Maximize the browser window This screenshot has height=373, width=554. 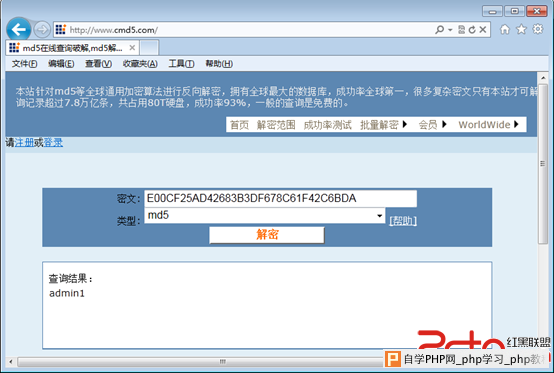[x=514, y=11]
